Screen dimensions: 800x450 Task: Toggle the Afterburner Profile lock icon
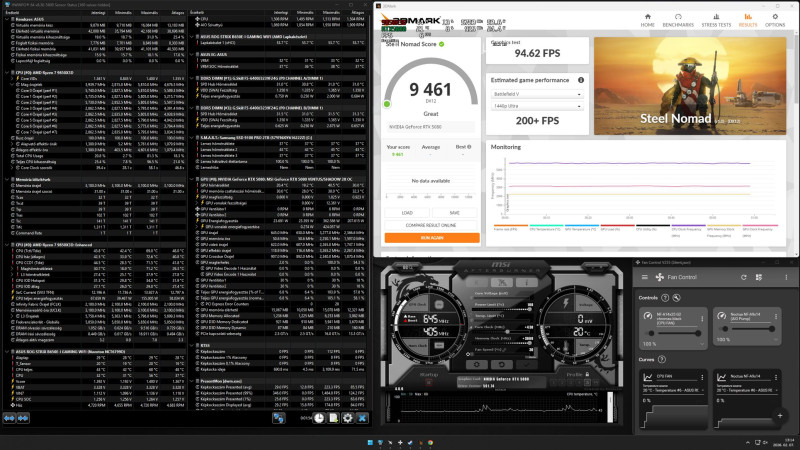click(x=587, y=374)
